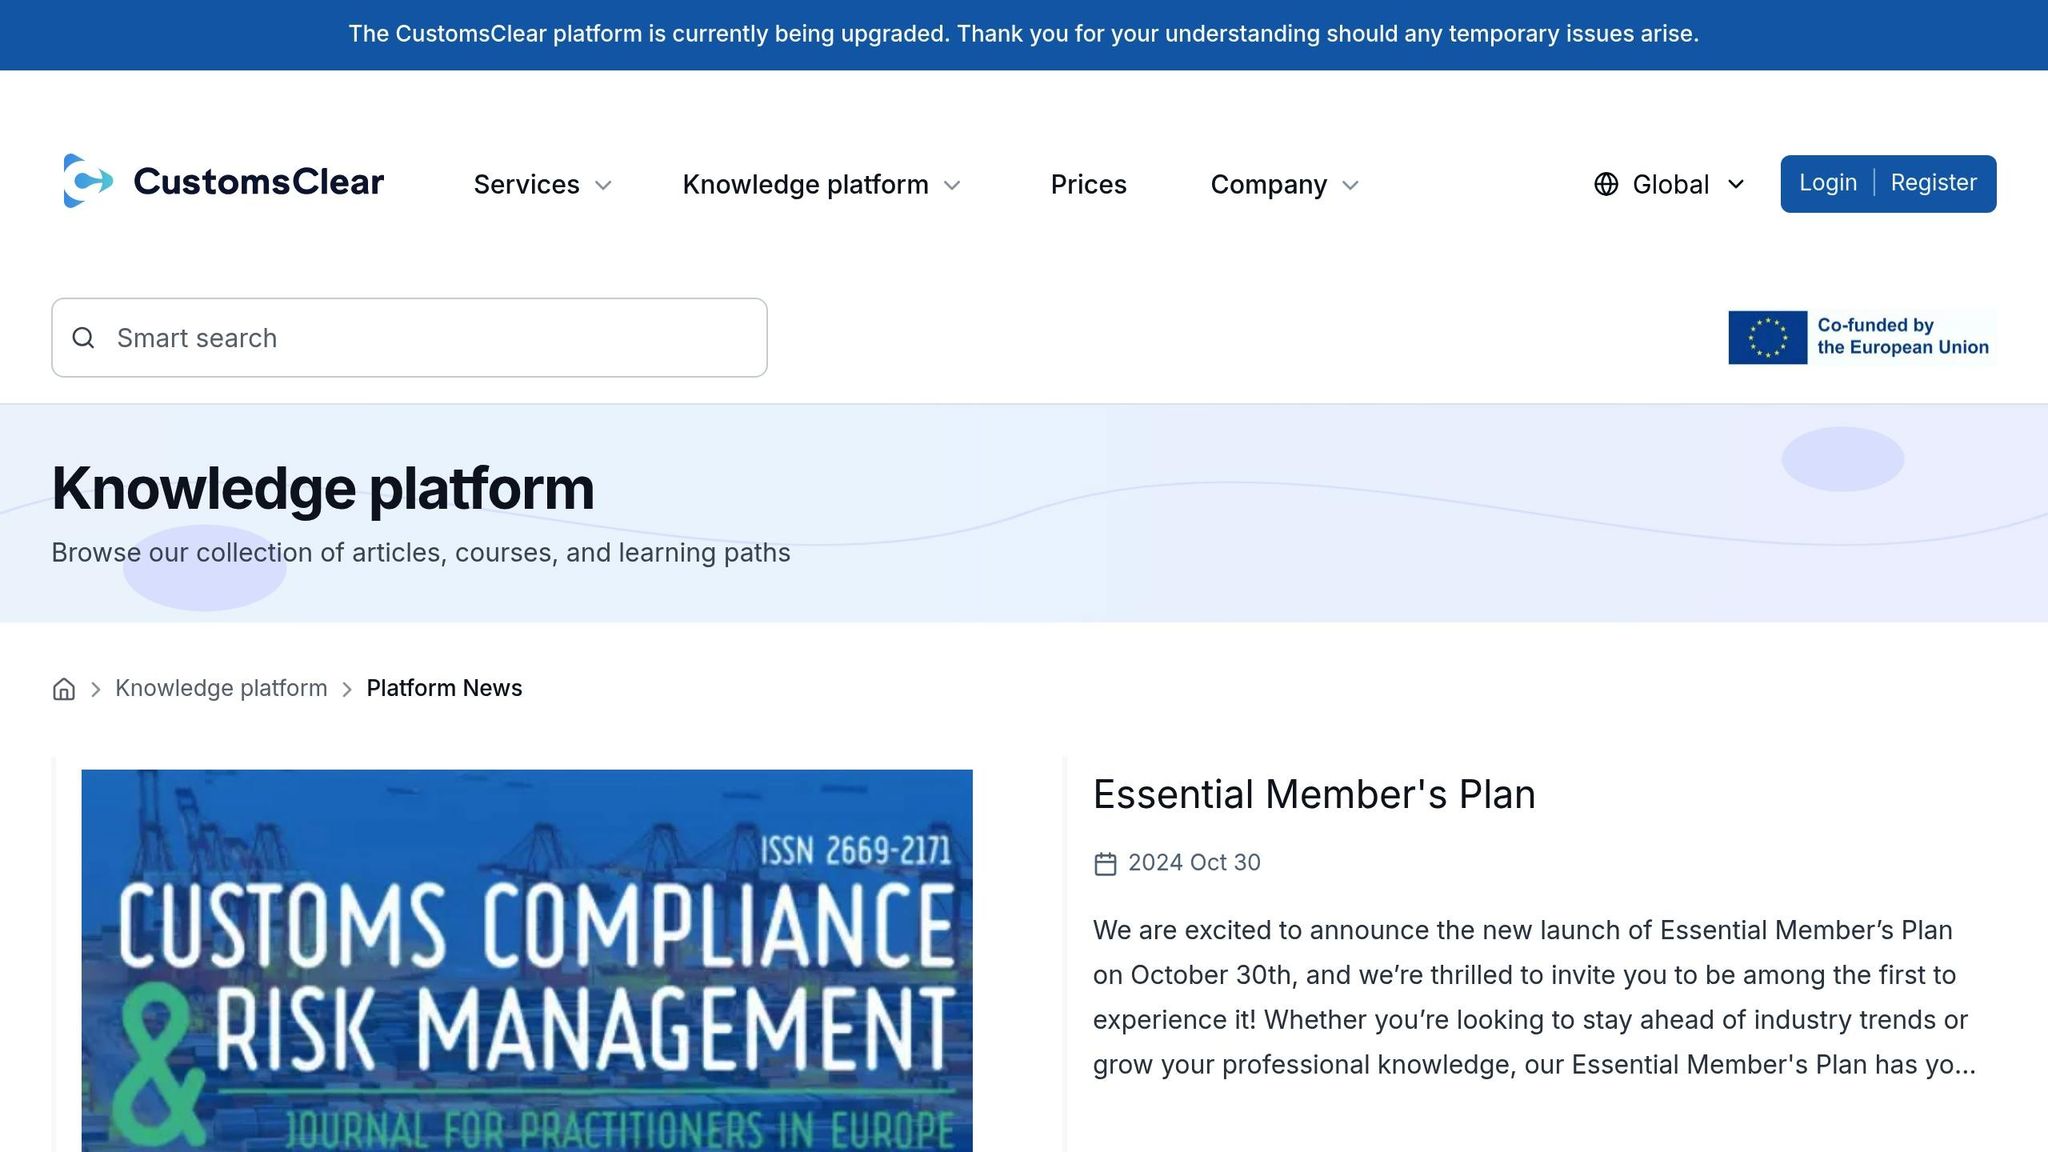Click the globe language icon

coord(1606,184)
